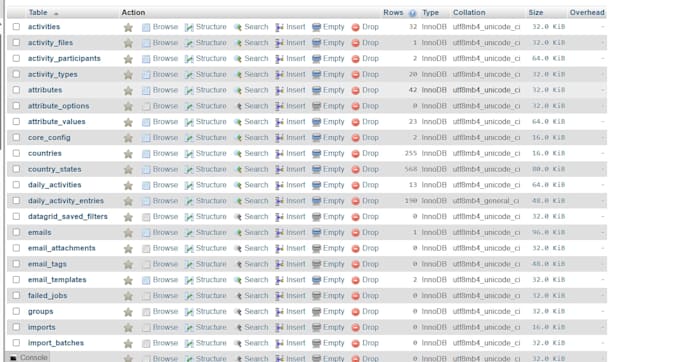Click Drop text link for groups
Screen dimensions: 680x362
[x=370, y=311]
